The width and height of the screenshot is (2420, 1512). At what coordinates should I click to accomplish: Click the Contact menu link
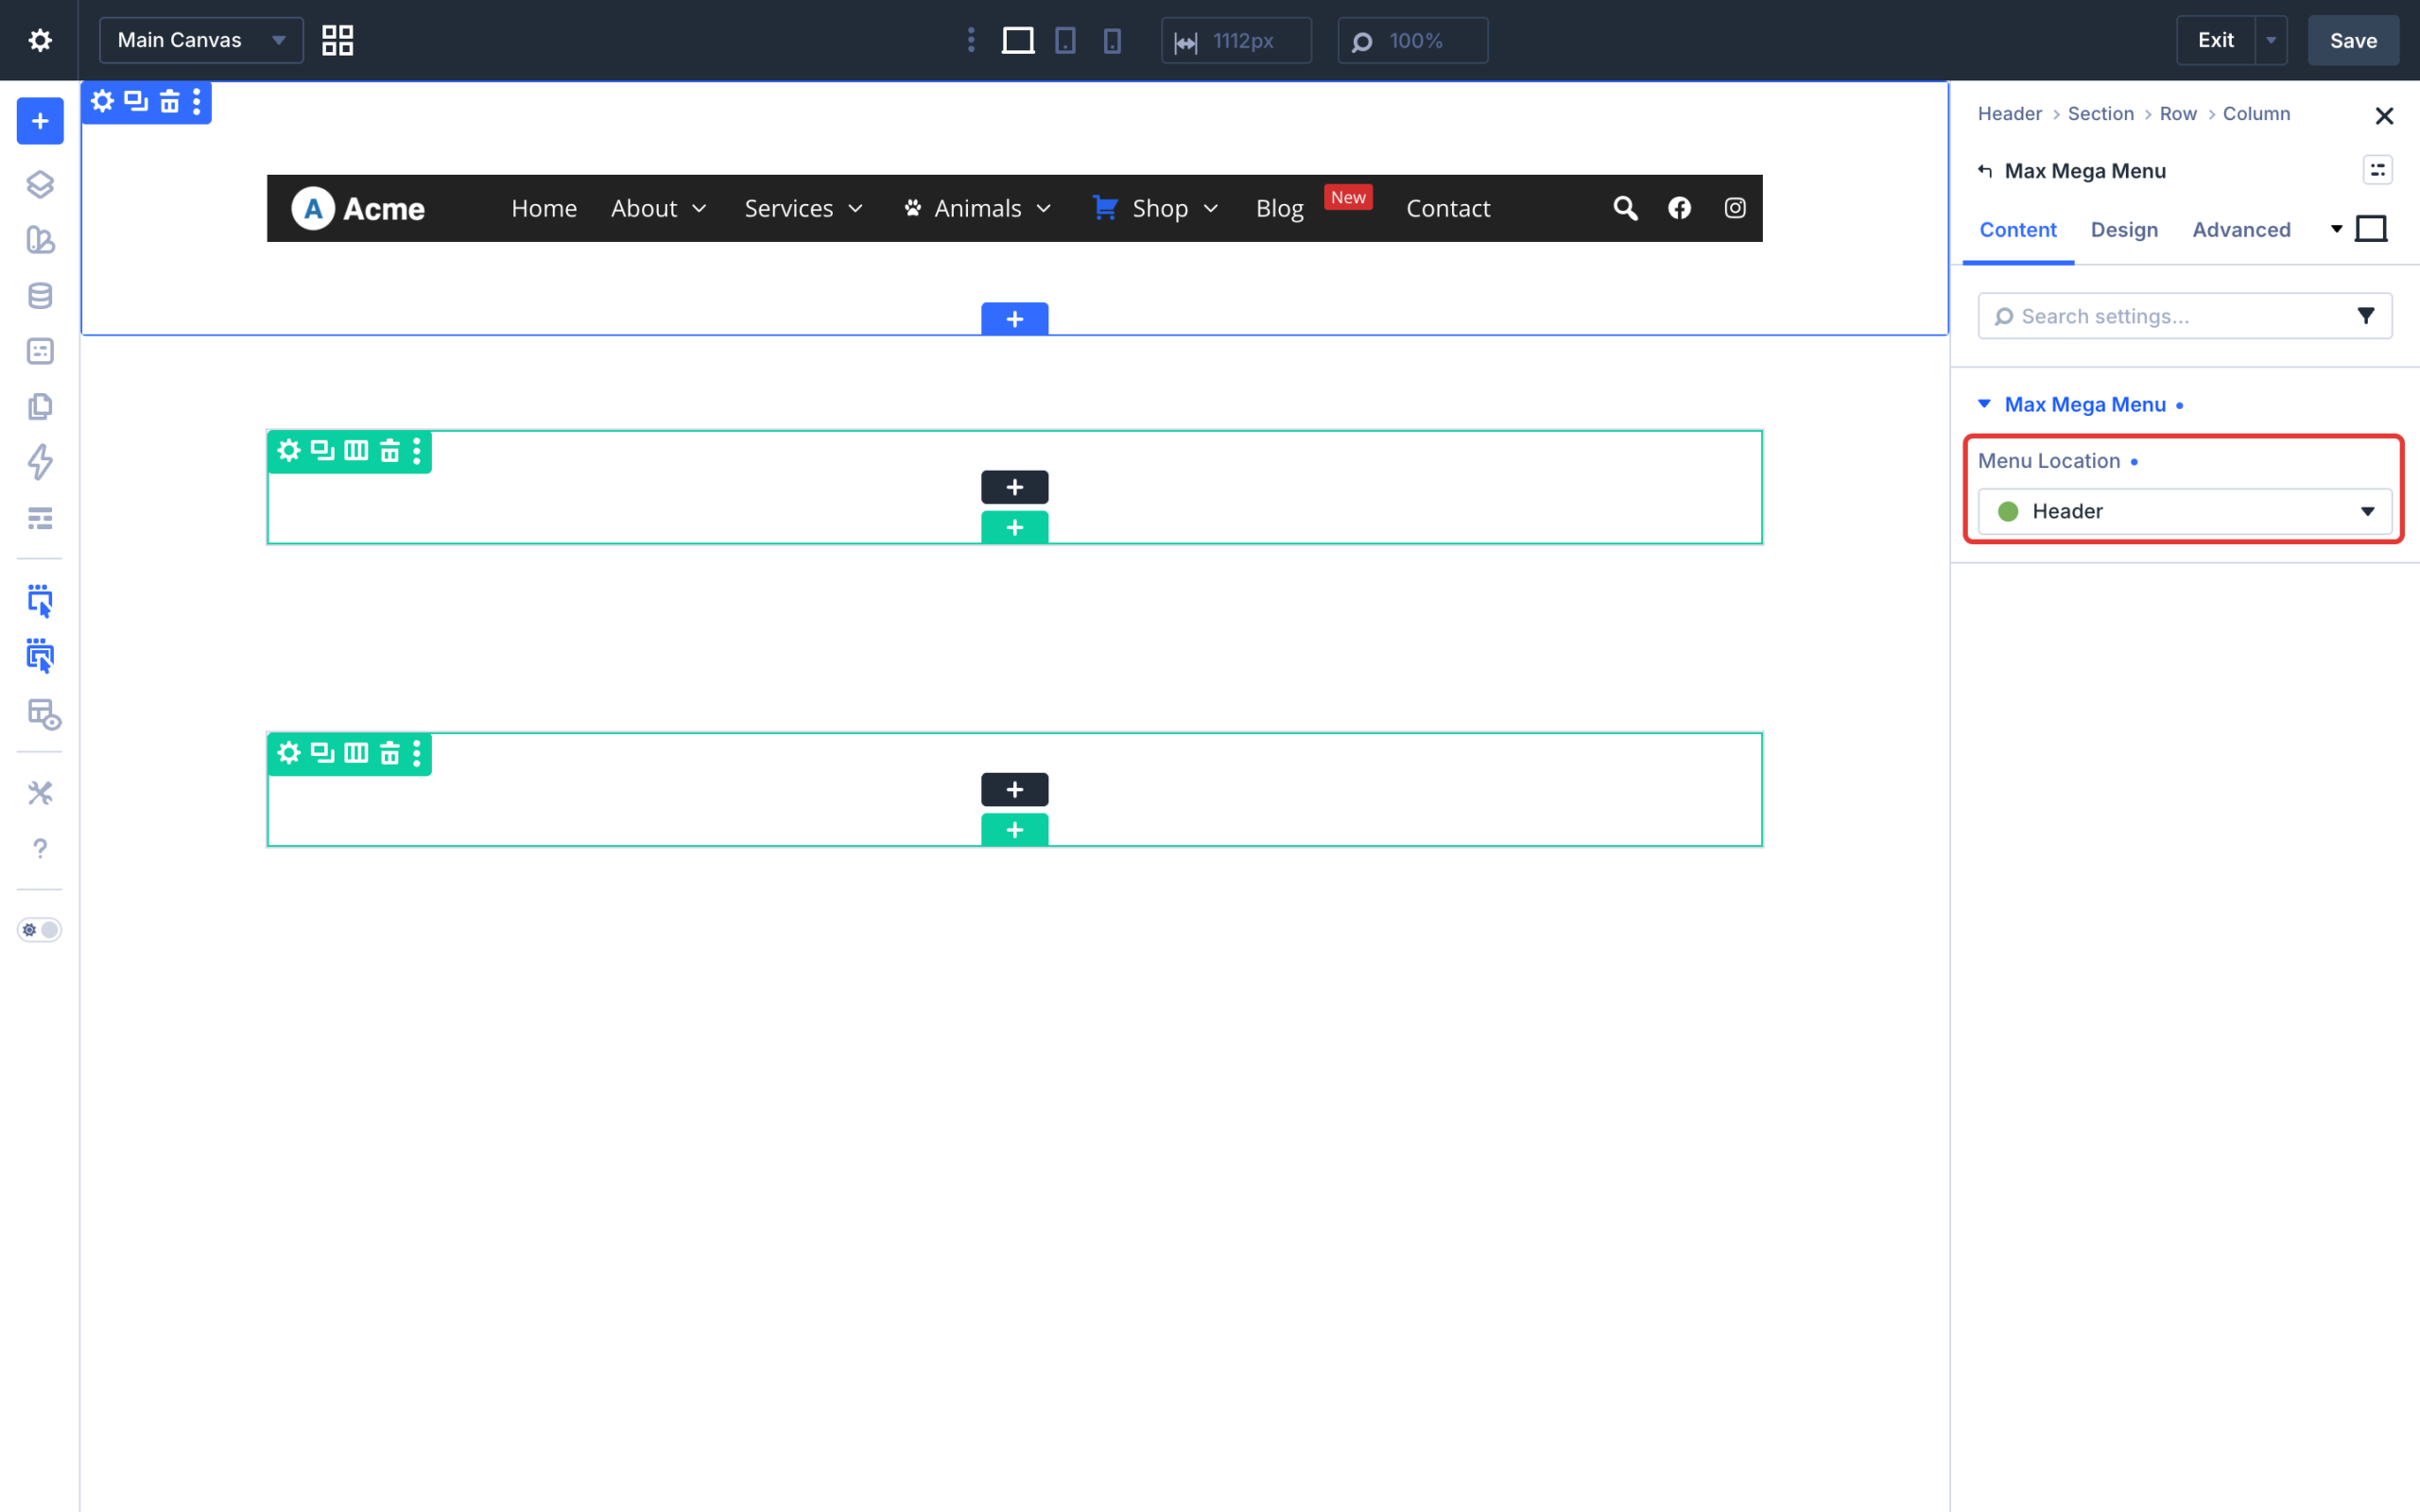tap(1448, 208)
